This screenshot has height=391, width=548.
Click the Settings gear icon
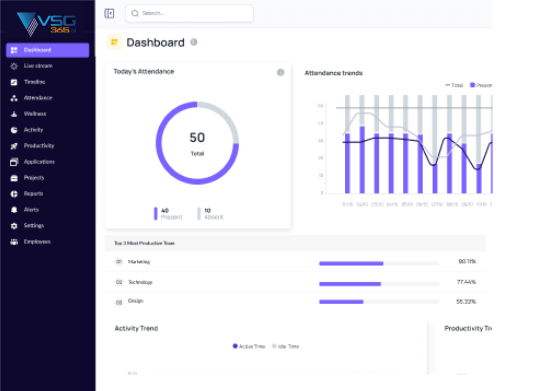click(x=14, y=226)
